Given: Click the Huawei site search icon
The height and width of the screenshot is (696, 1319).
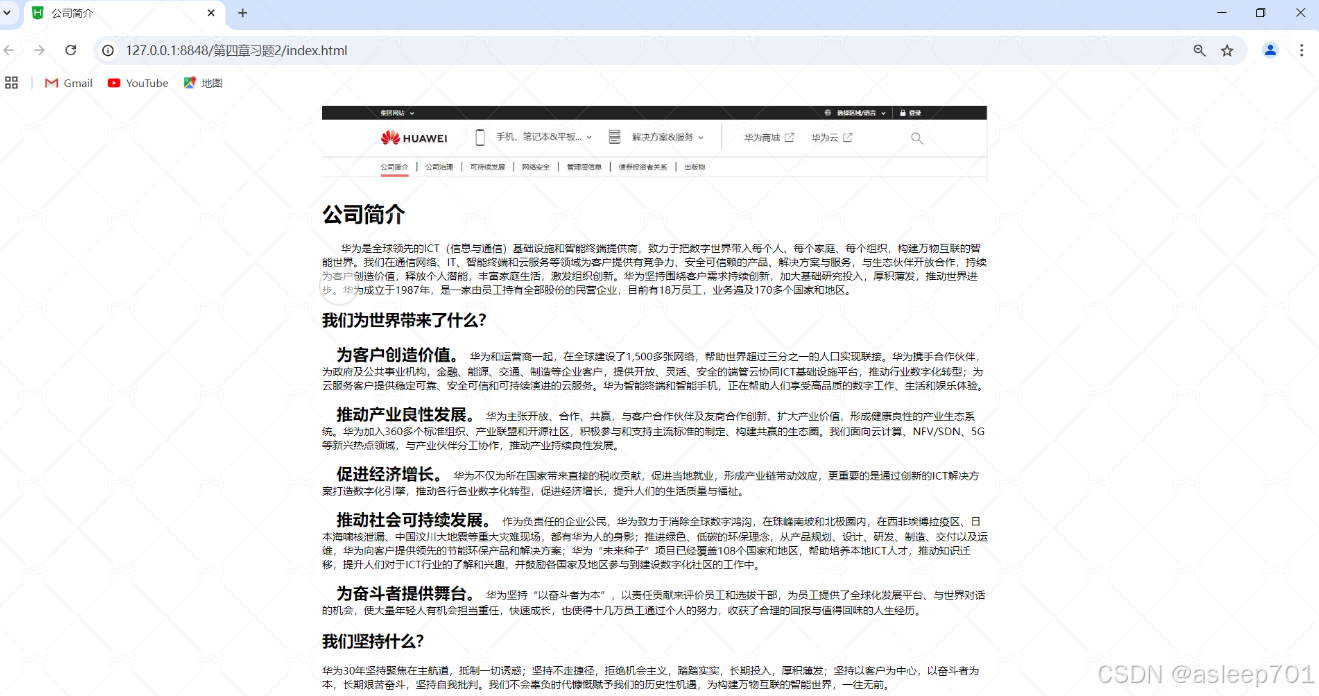Looking at the screenshot, I should tap(917, 138).
